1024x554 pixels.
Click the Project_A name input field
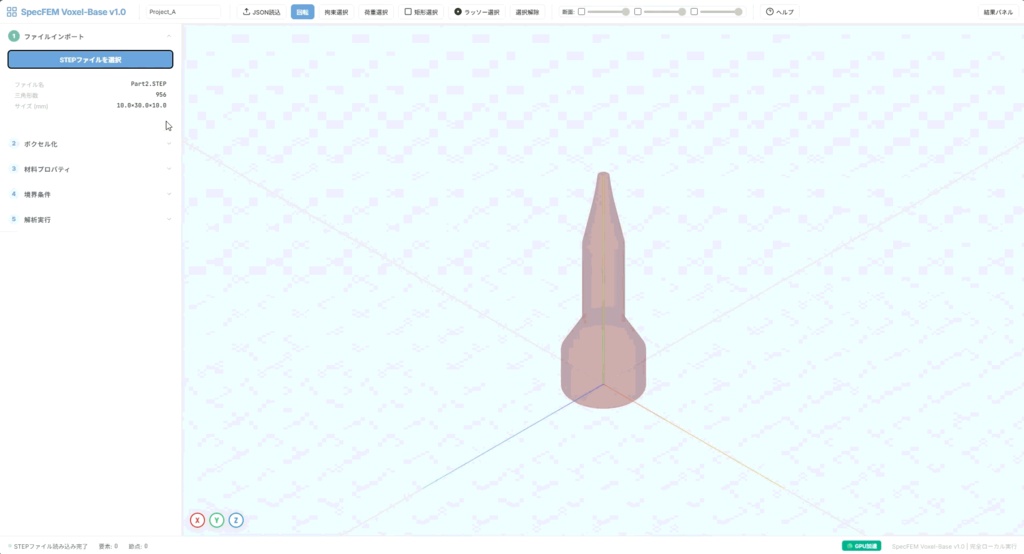(x=183, y=12)
